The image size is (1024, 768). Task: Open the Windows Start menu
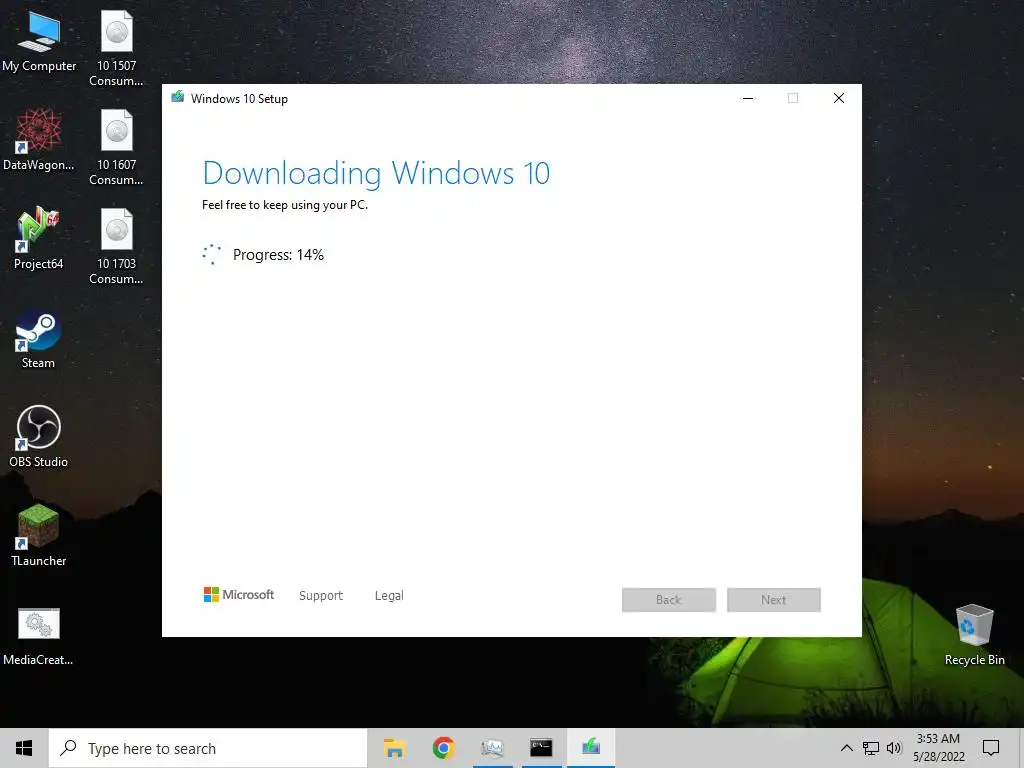coord(24,748)
